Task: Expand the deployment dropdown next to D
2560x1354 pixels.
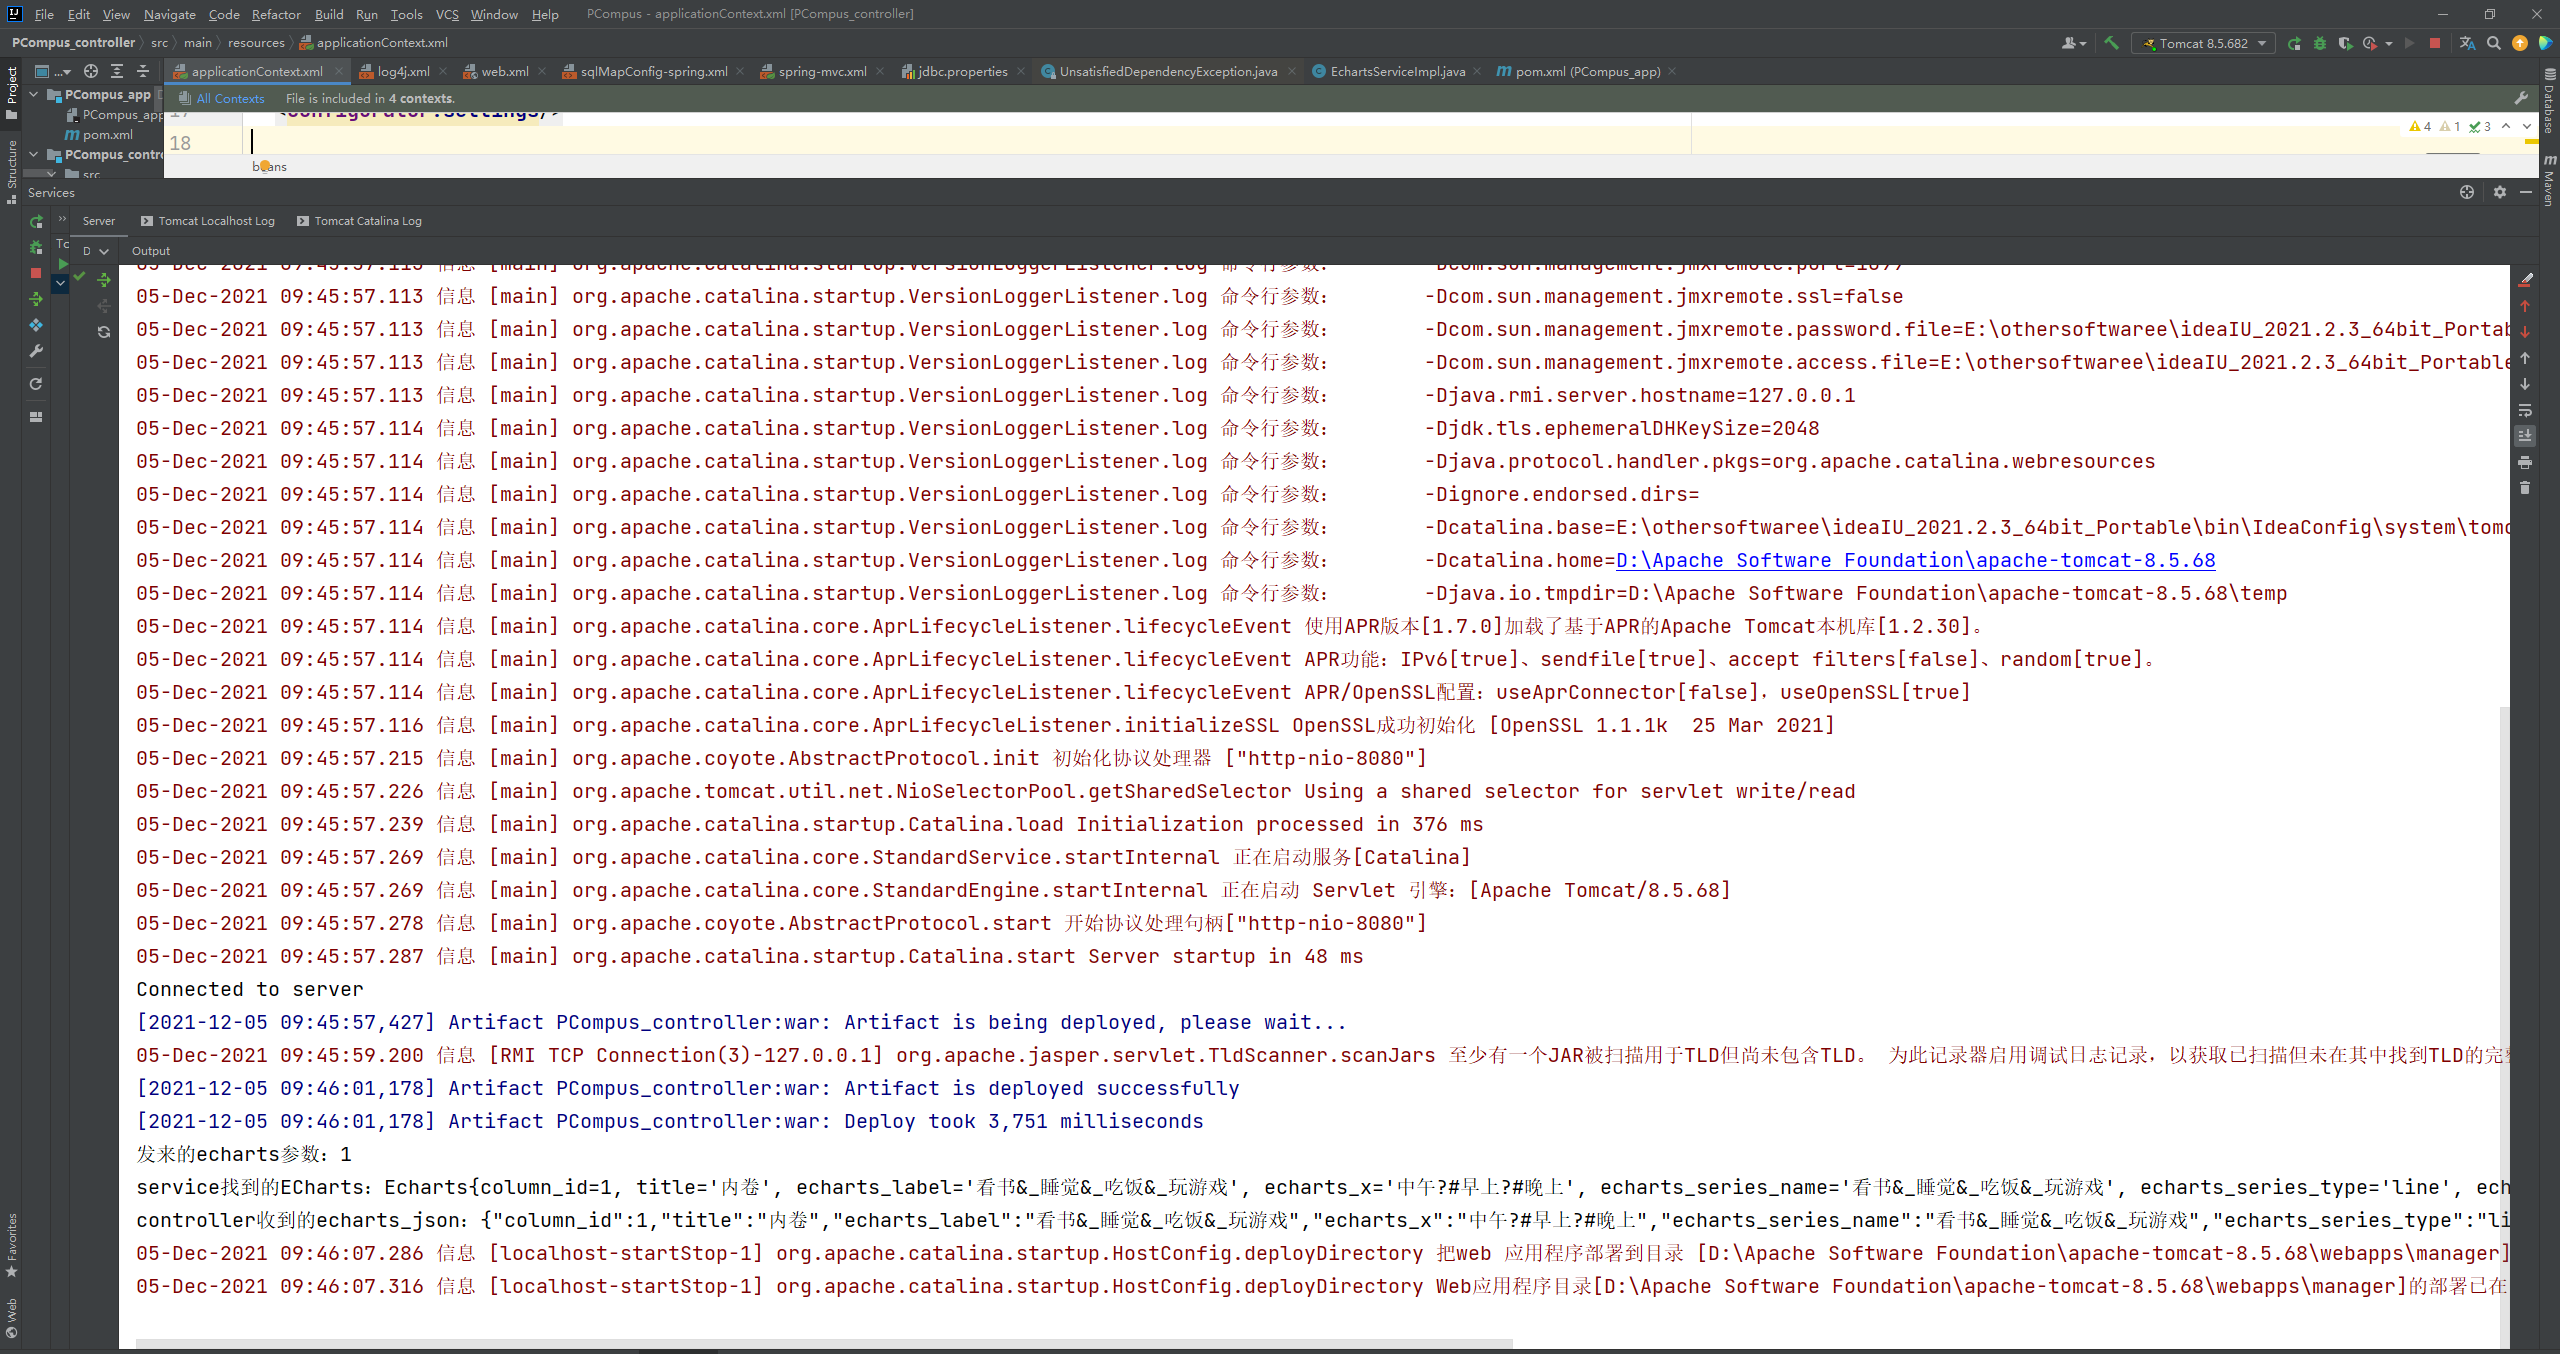Action: 104,251
